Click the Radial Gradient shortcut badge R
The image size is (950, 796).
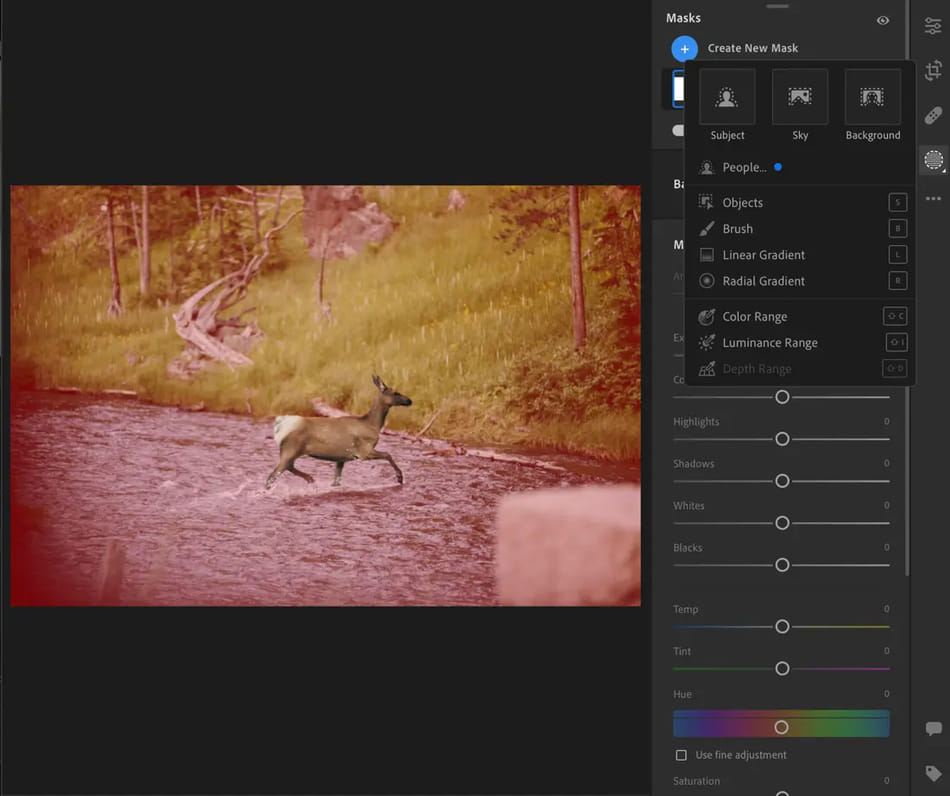coord(898,280)
